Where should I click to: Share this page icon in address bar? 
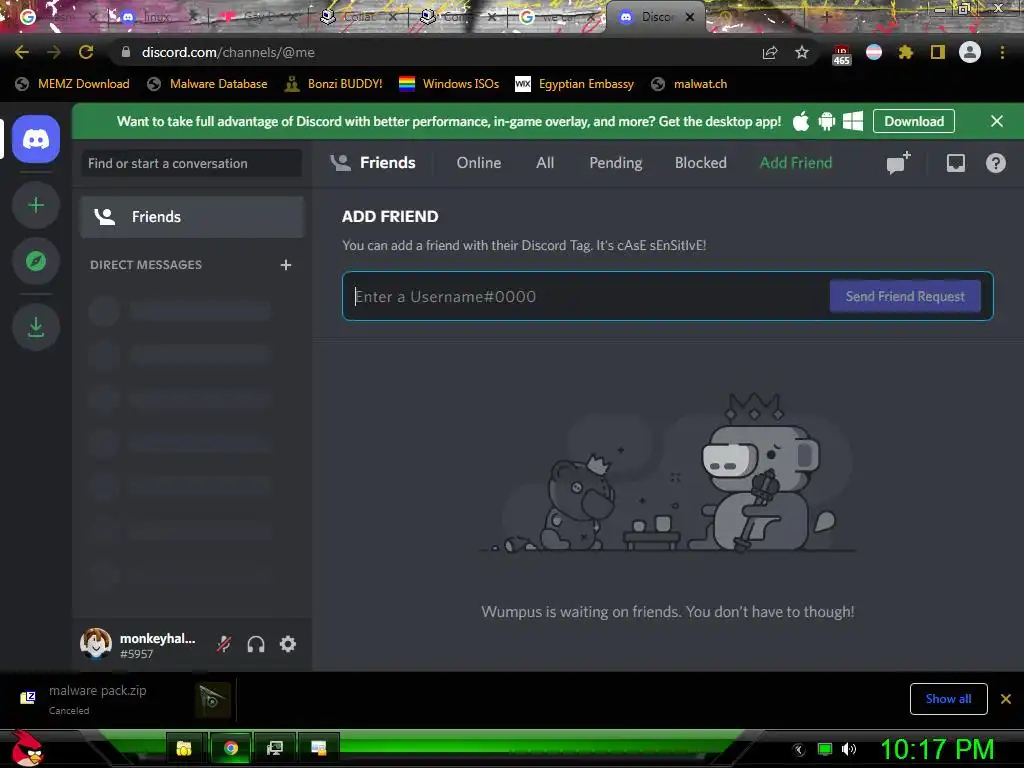tap(770, 52)
